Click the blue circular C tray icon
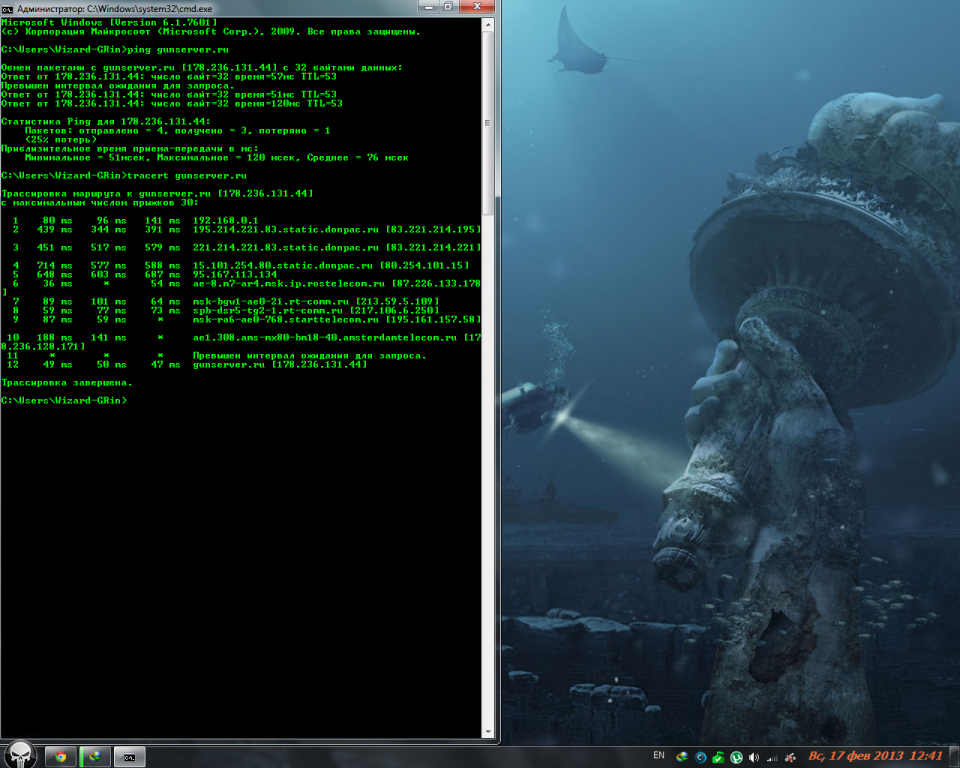 pyautogui.click(x=701, y=756)
